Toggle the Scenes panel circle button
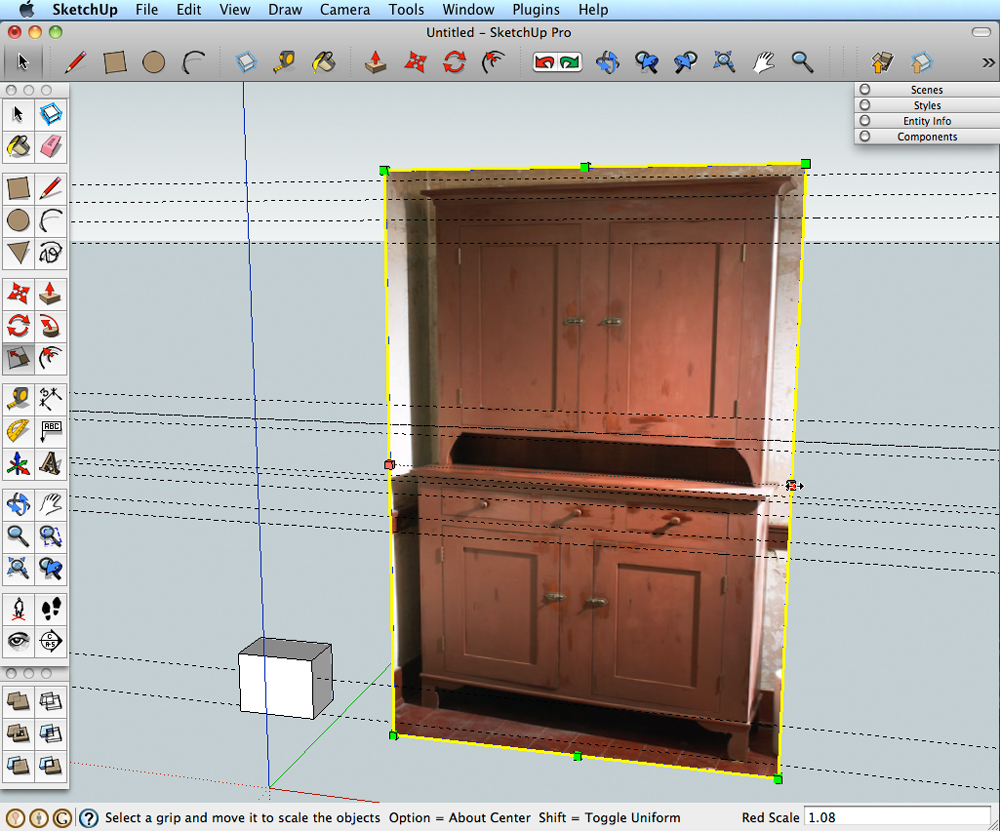Screen dimensions: 1000x831 (x=865, y=89)
